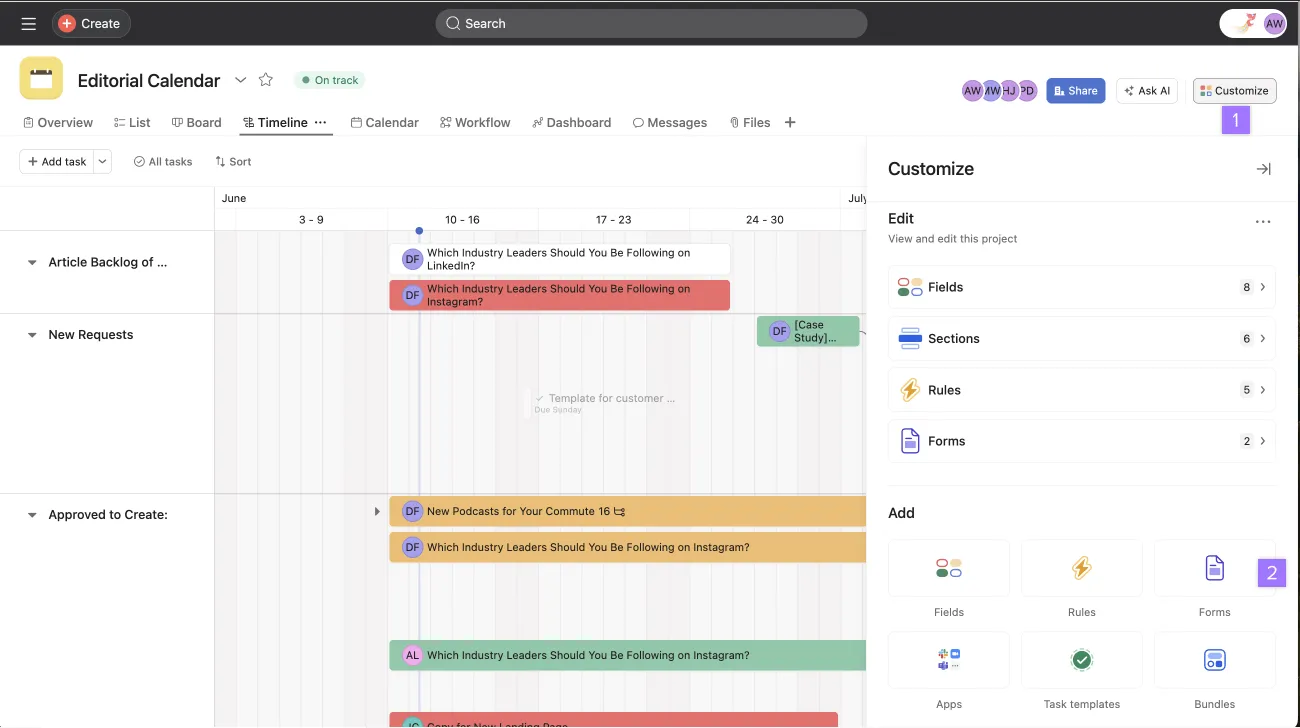Screen dimensions: 1300x728
Task: Click the plus icon to add tab
Action: coord(790,122)
